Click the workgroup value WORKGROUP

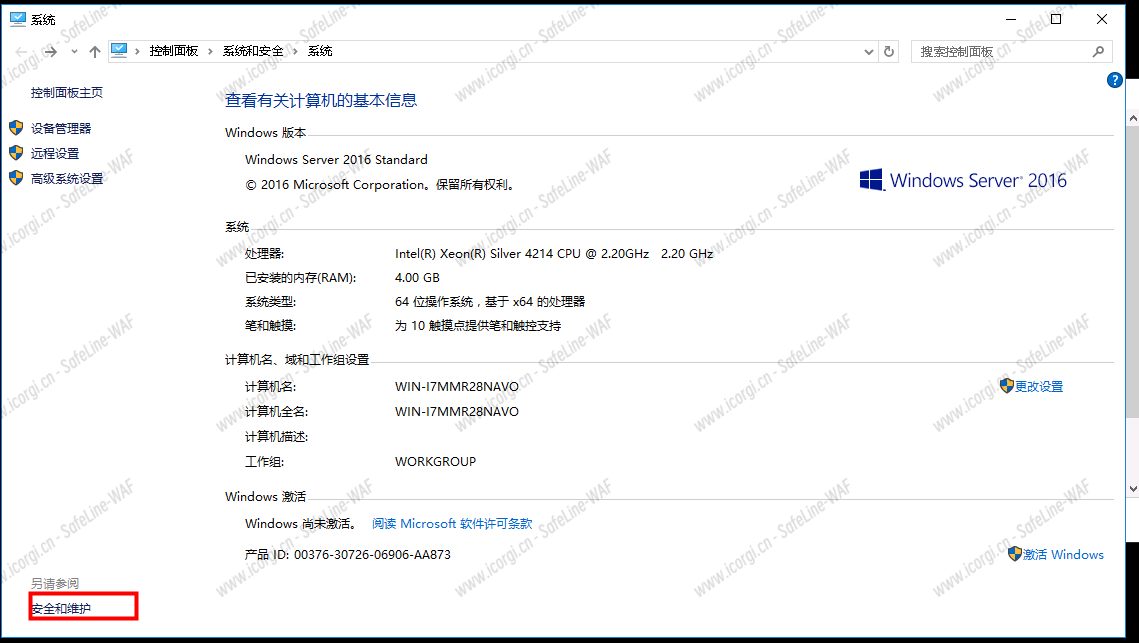click(x=436, y=461)
